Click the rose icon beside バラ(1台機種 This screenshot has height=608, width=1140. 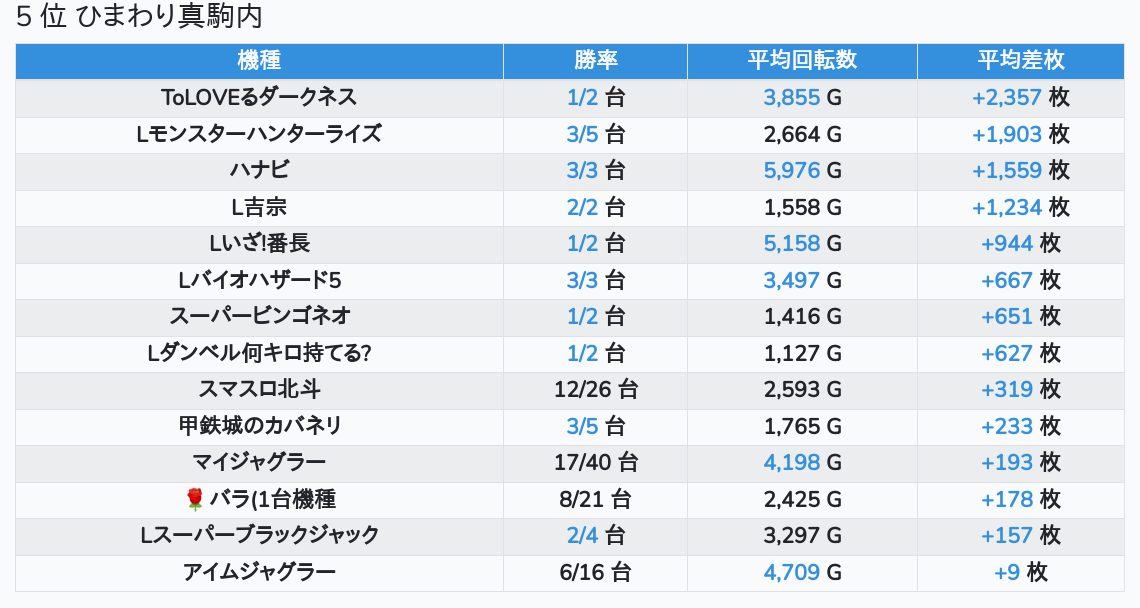point(194,499)
